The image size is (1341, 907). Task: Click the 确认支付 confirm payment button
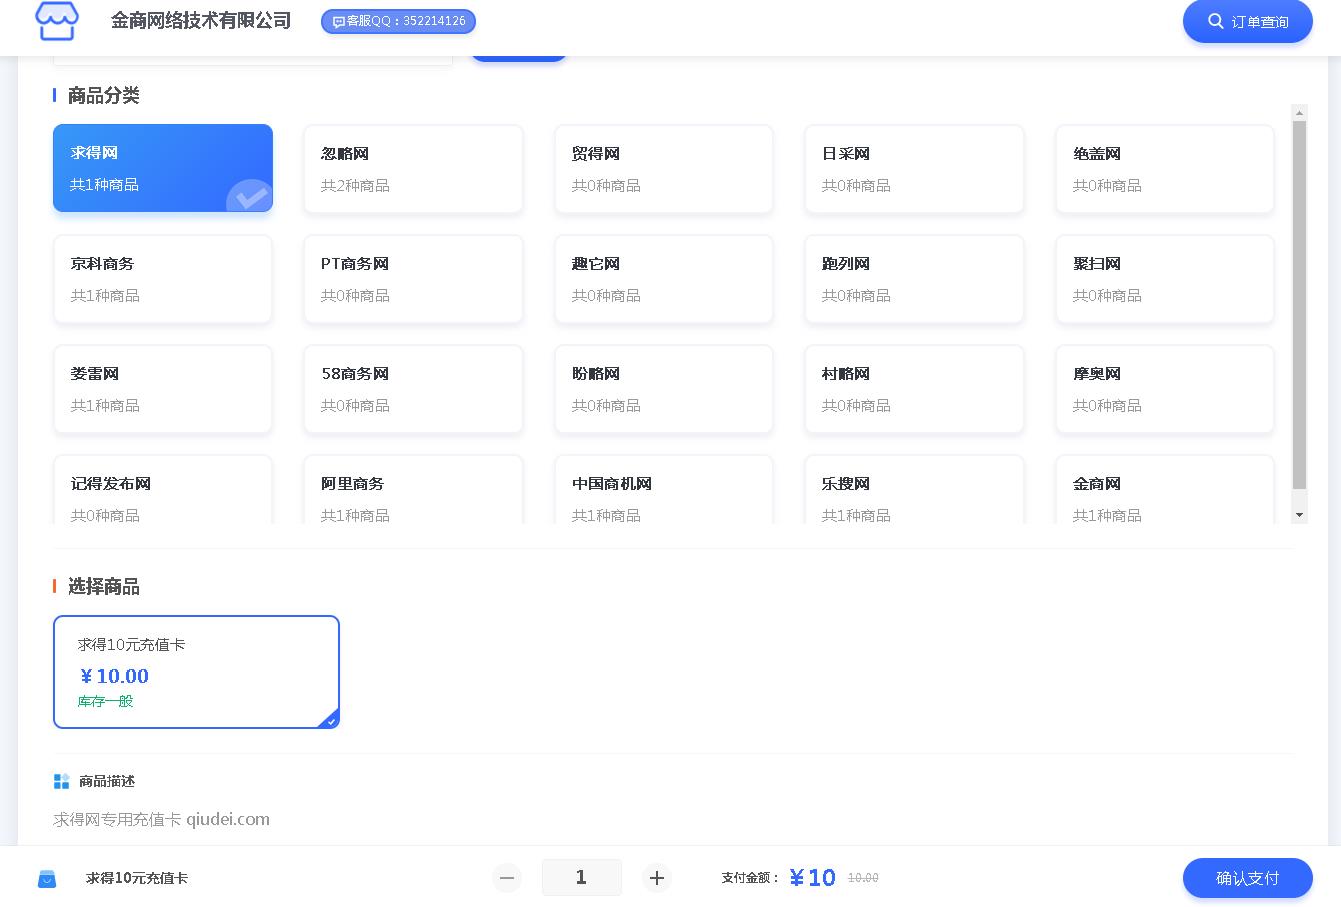(x=1247, y=878)
